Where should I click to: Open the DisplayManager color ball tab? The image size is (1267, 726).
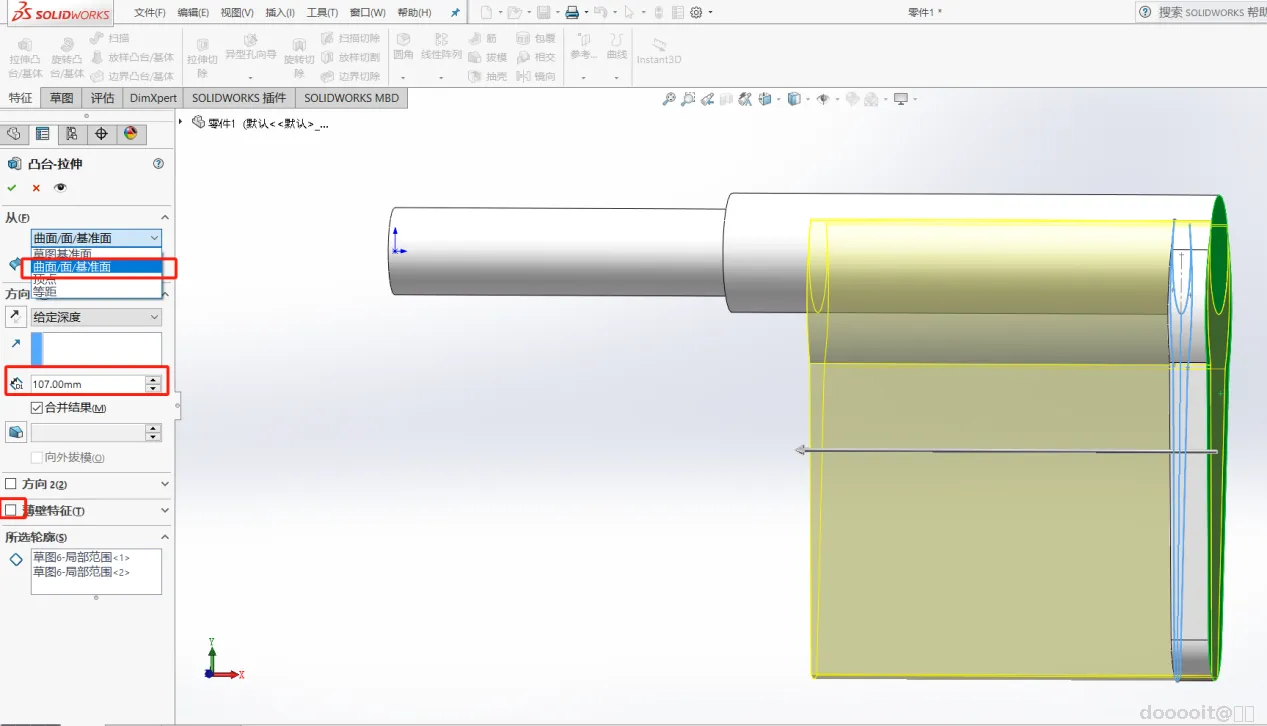point(129,134)
